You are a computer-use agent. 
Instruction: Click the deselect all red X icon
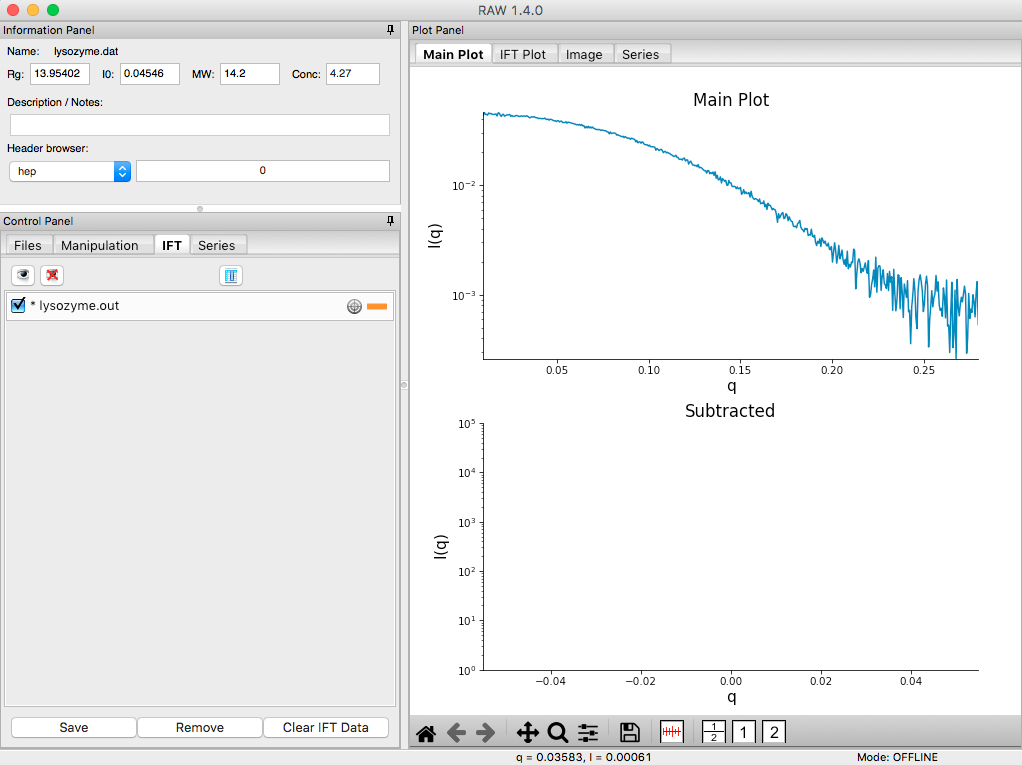[x=52, y=275]
